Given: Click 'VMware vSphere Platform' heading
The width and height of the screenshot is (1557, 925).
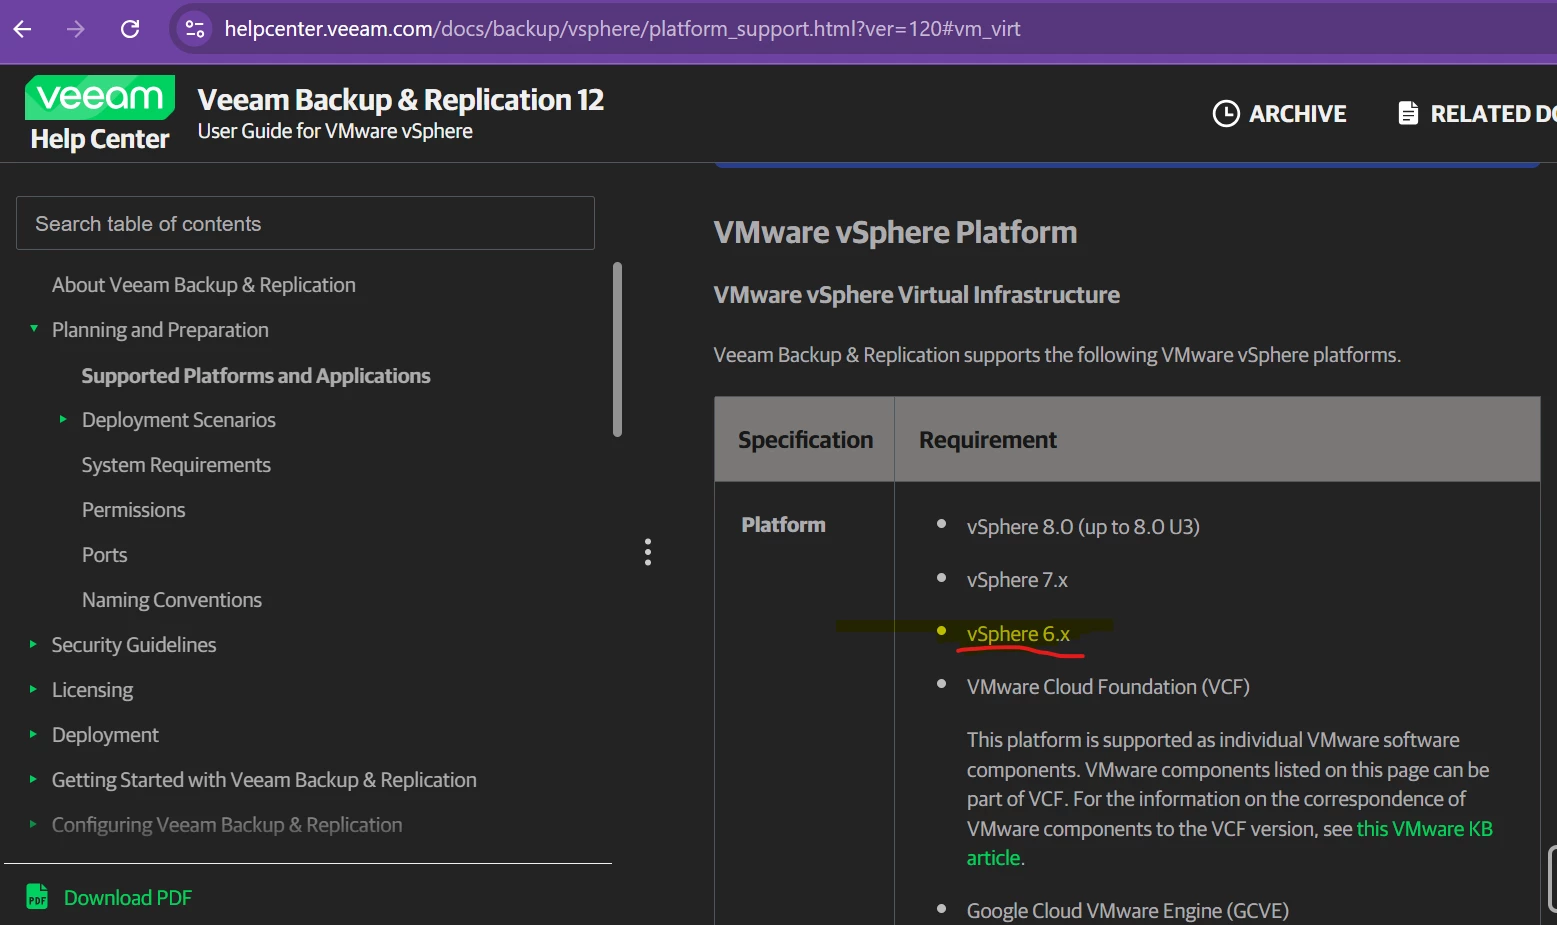Looking at the screenshot, I should tap(895, 232).
